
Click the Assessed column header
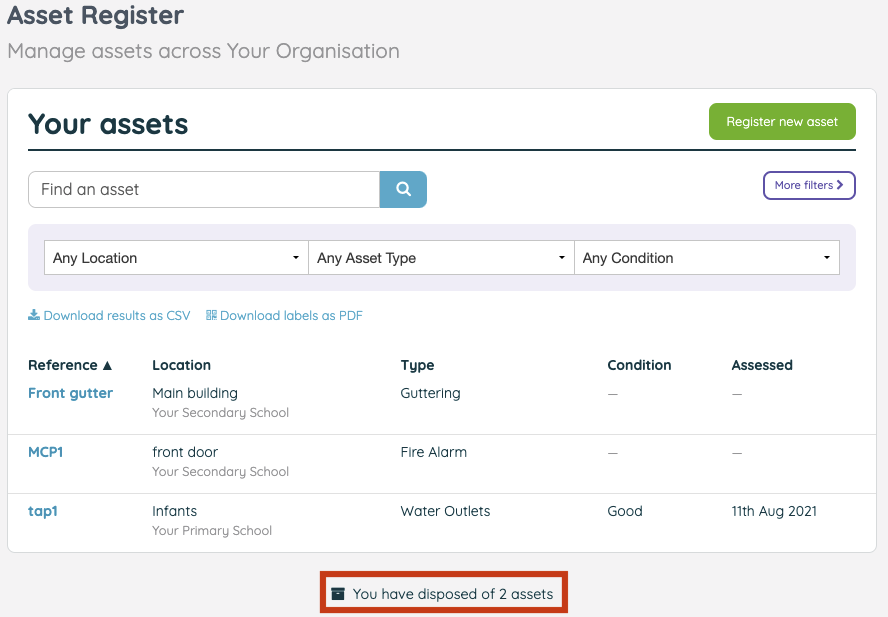(x=762, y=365)
